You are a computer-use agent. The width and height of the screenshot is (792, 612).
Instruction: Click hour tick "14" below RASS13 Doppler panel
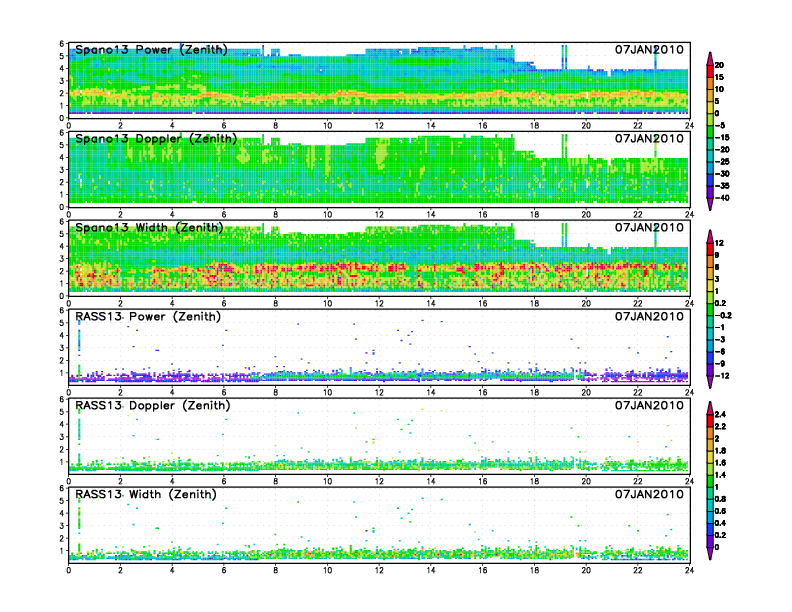pos(431,481)
